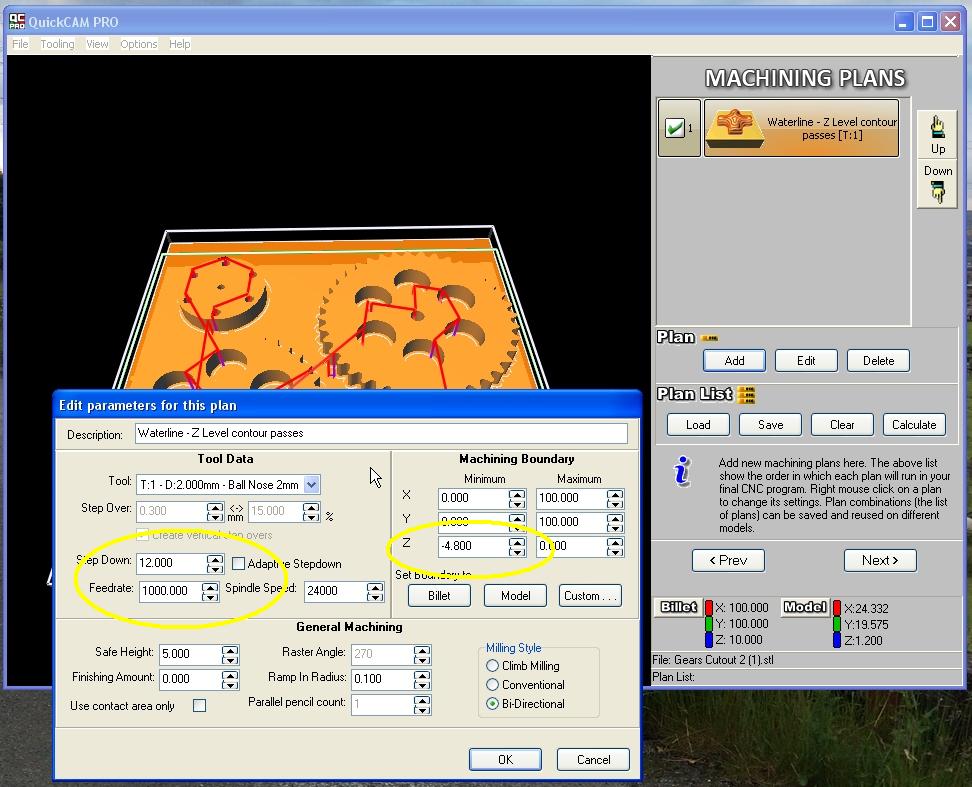Open the View menu
This screenshot has width=972, height=787.
click(x=97, y=44)
